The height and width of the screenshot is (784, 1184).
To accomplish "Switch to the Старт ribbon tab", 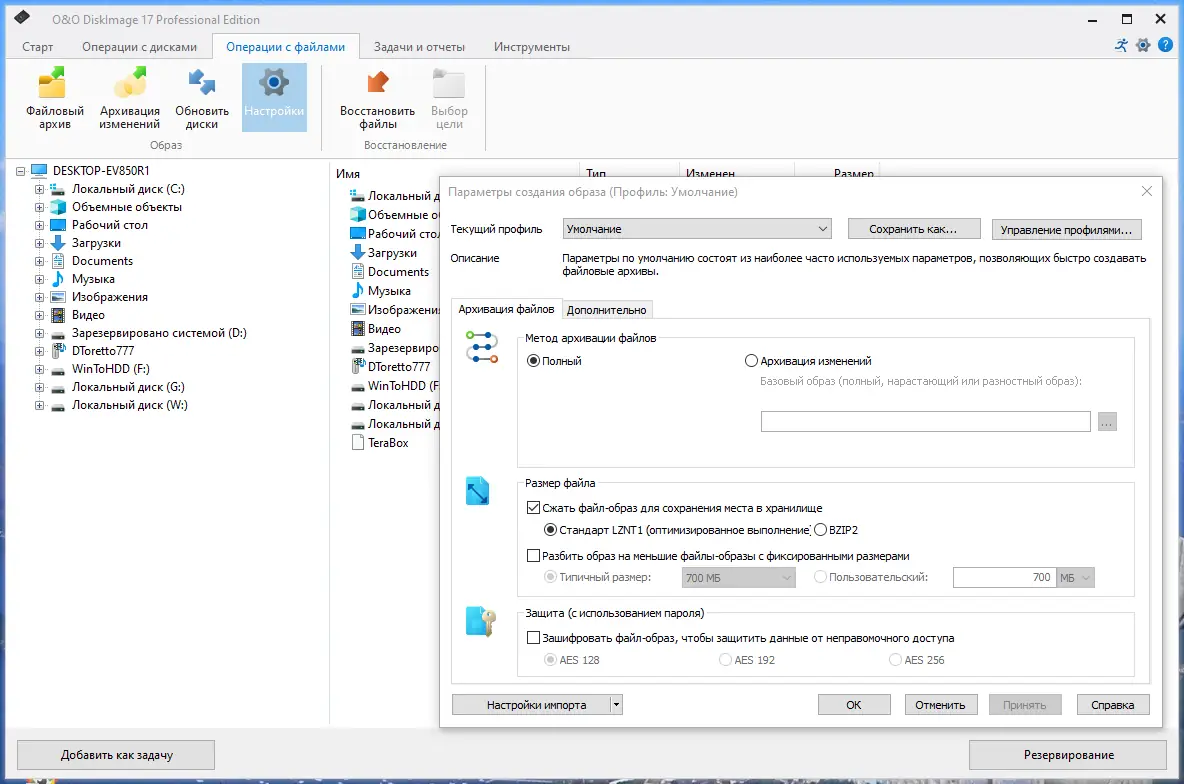I will [38, 47].
